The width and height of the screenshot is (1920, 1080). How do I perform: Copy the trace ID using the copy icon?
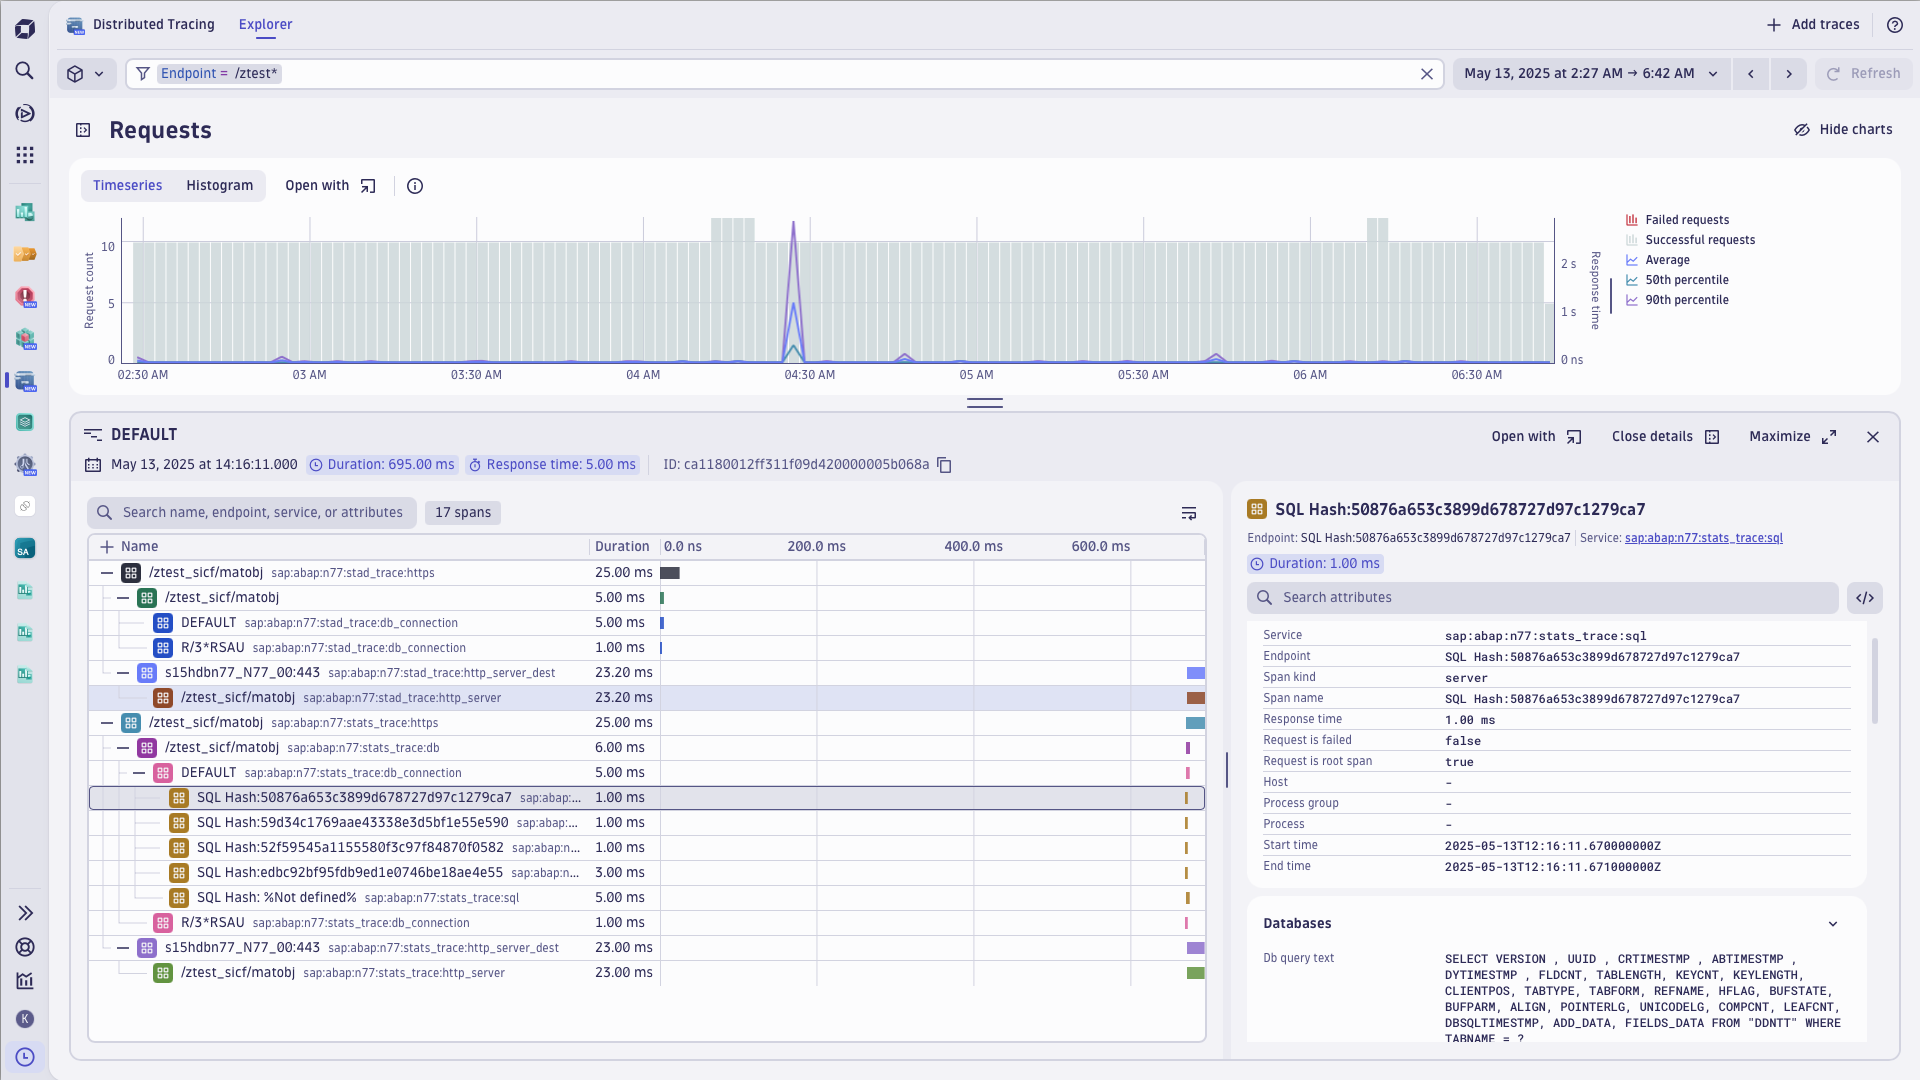click(943, 465)
